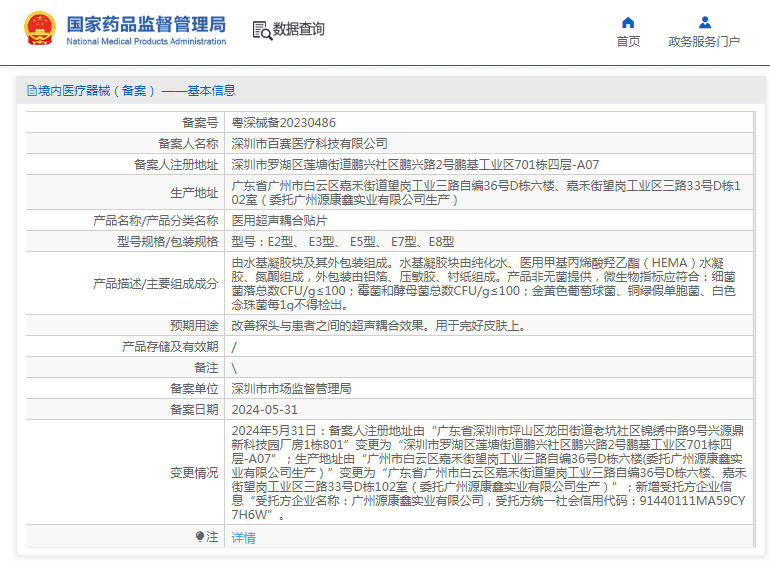This screenshot has height=561, width=770.
Task: Click the 备案单位 row label
Action: [x=194, y=389]
